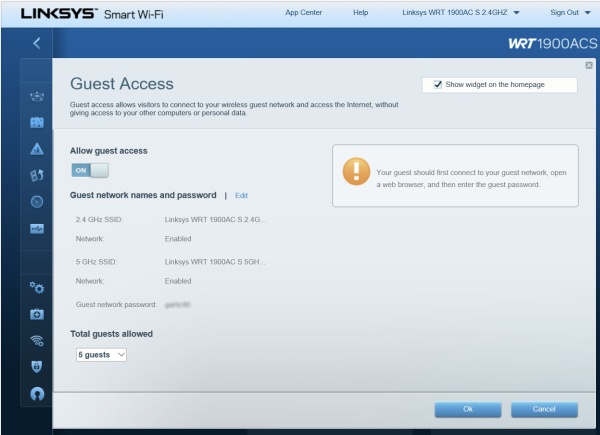600x435 pixels.
Task: Open the External Storage USB icon
Action: point(37,229)
